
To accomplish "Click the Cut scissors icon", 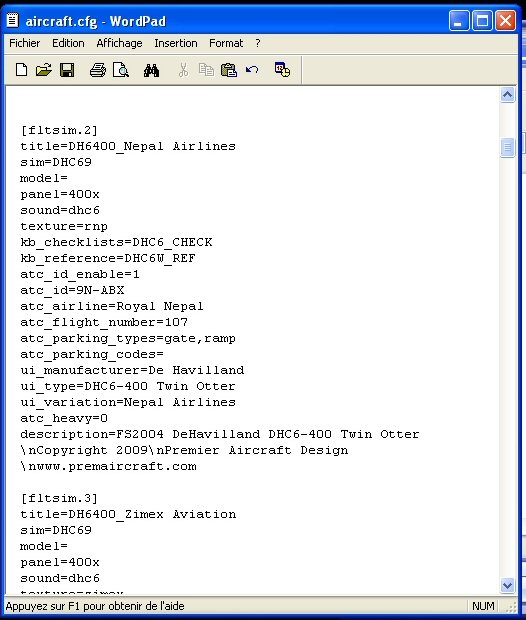I will (183, 70).
